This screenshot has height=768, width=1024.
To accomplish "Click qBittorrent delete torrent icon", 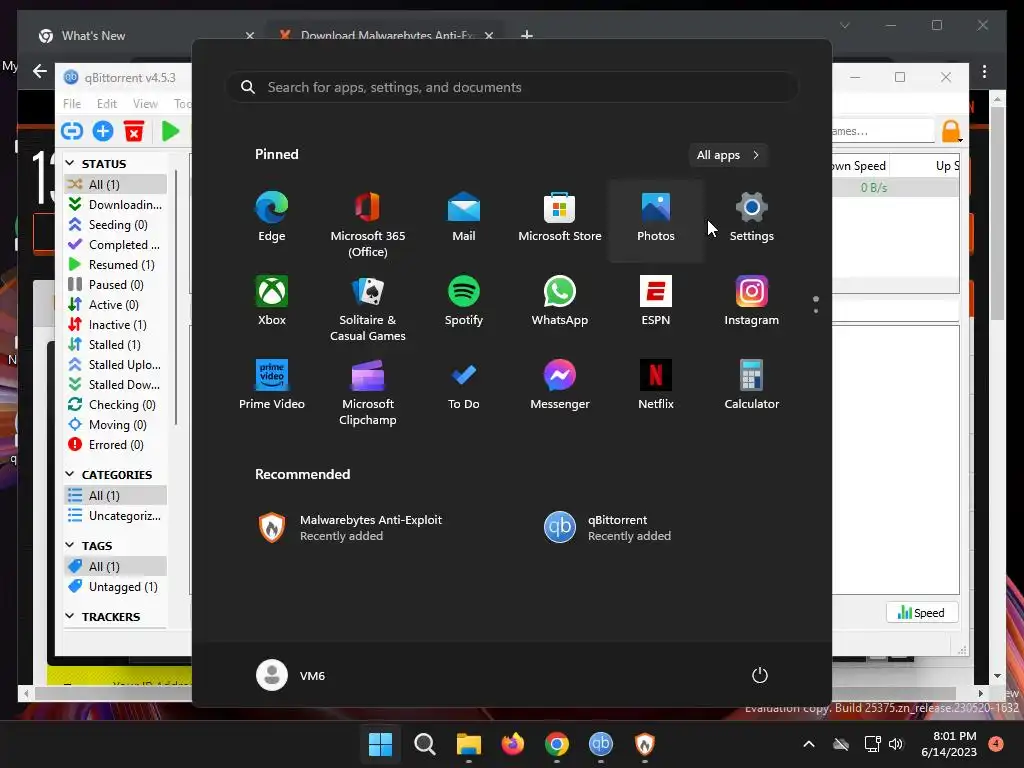I will 134,131.
